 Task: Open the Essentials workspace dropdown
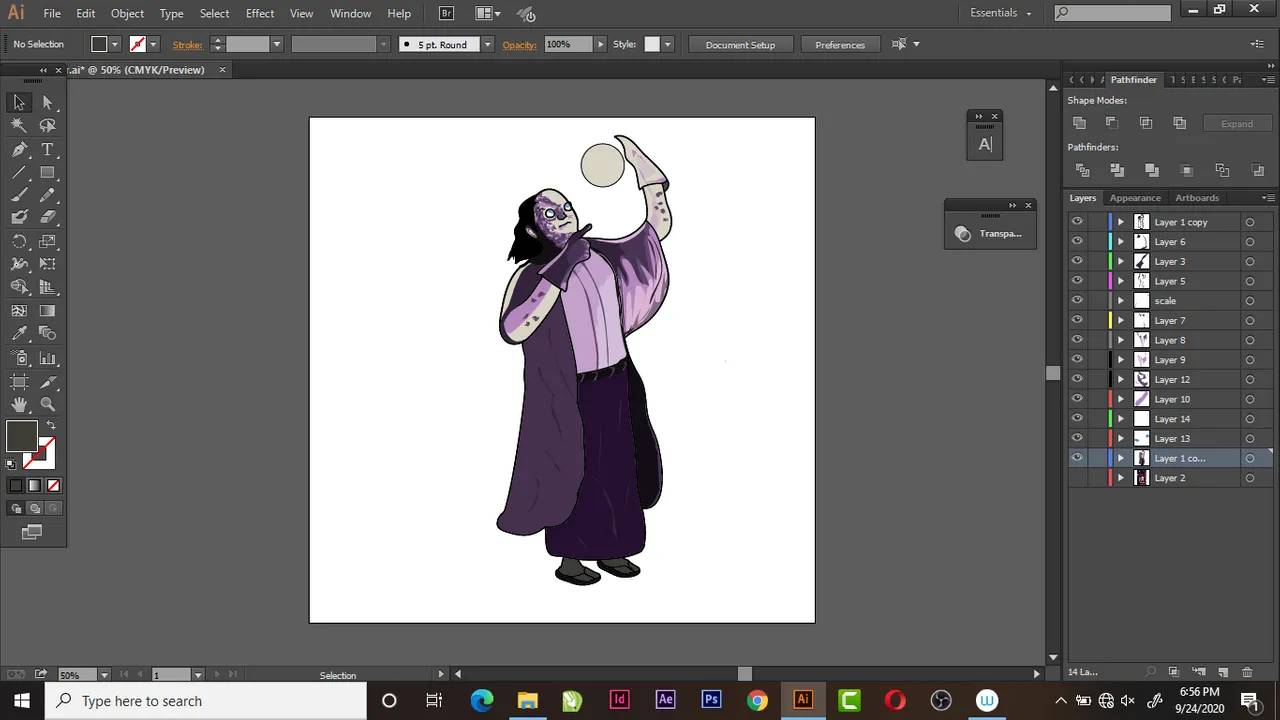click(x=1001, y=13)
